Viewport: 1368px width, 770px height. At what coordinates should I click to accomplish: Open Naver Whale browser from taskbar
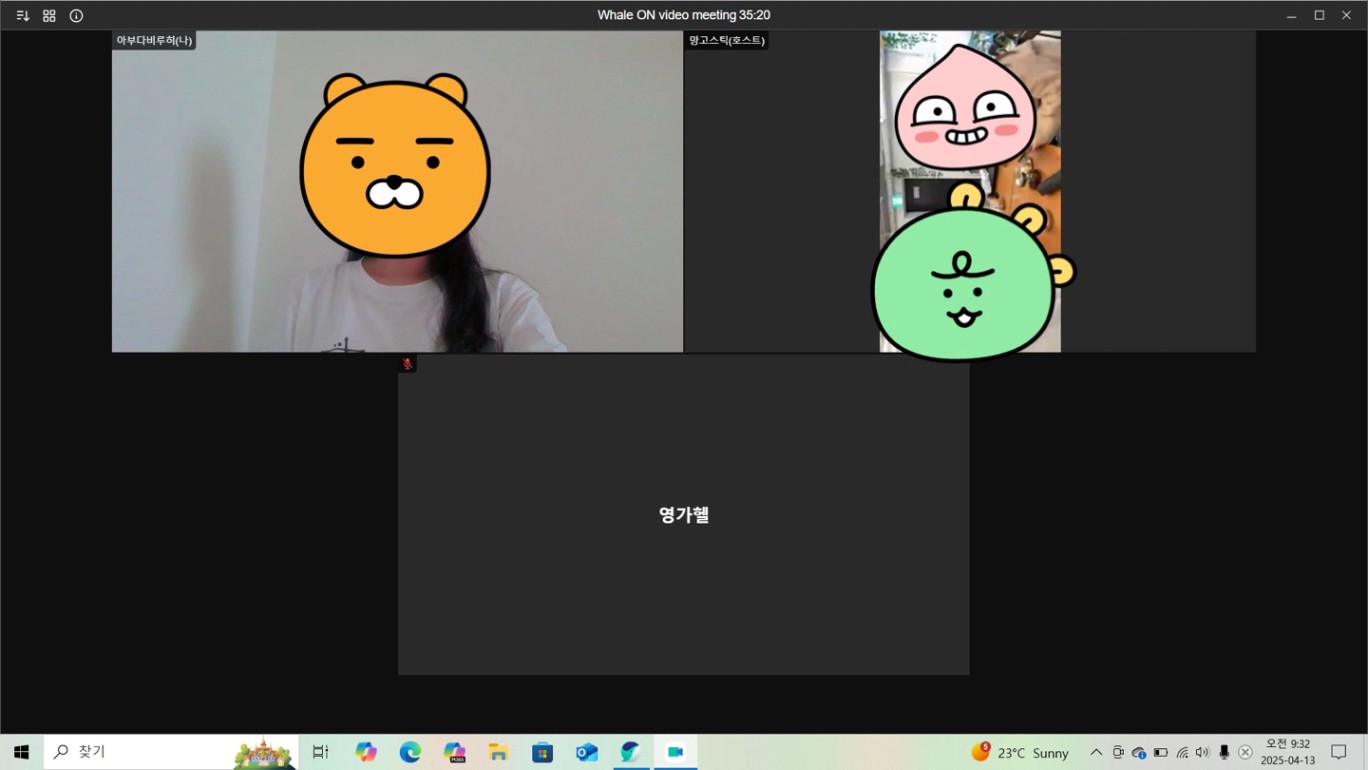[630, 752]
